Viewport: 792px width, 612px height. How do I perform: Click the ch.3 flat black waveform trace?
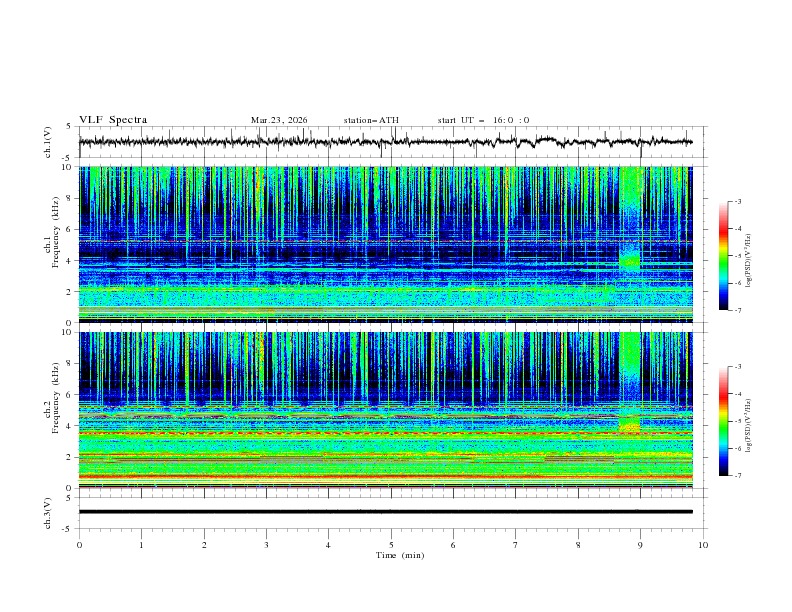385,512
